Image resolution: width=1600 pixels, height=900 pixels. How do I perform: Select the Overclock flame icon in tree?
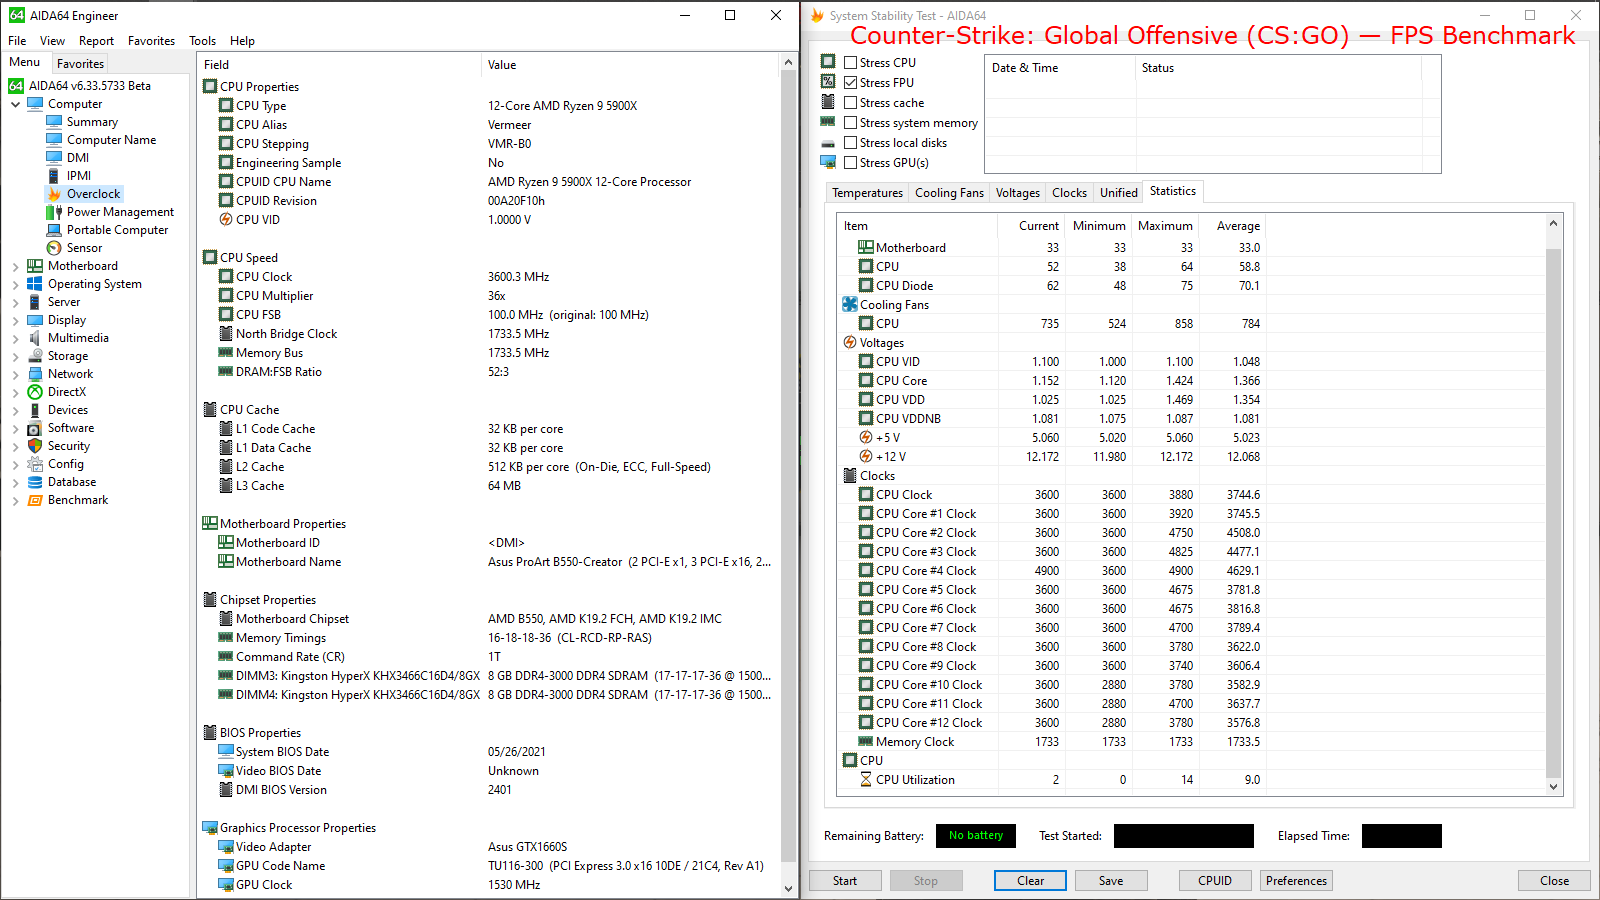(54, 194)
